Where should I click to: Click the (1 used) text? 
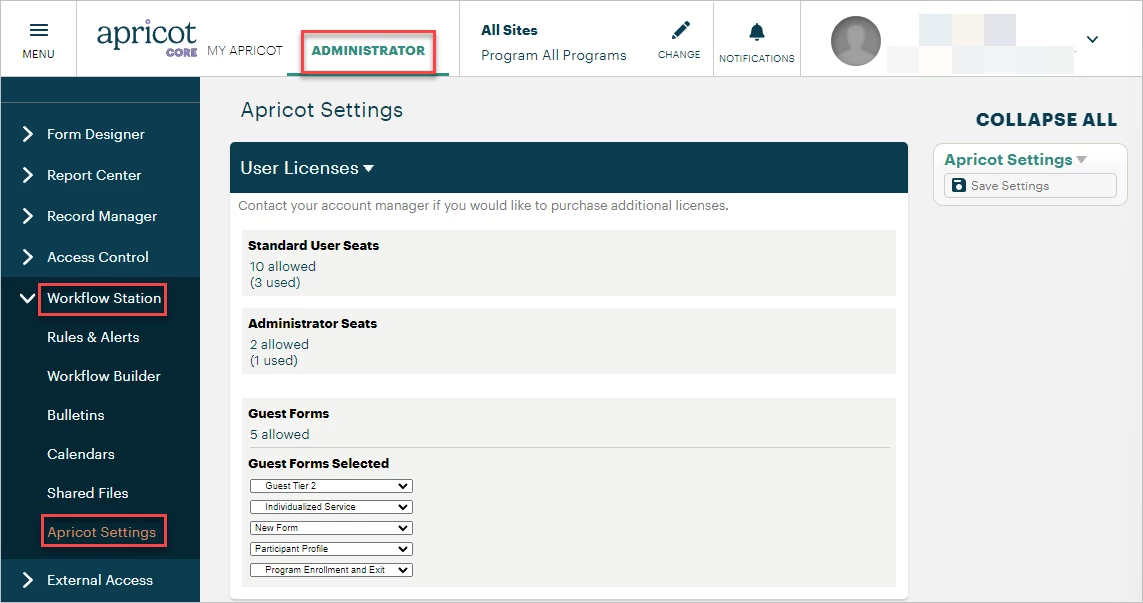pyautogui.click(x=273, y=360)
